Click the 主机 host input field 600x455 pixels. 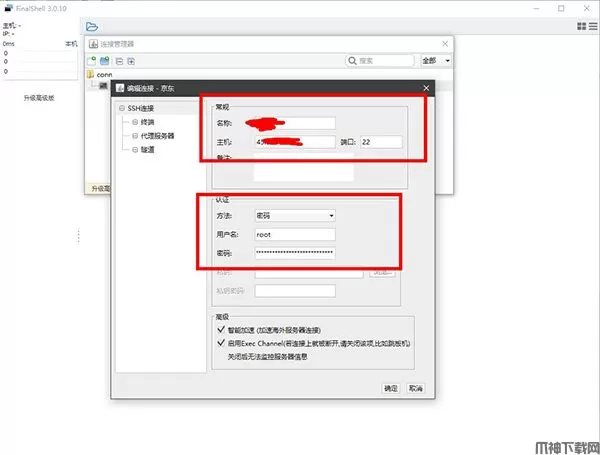pos(295,142)
